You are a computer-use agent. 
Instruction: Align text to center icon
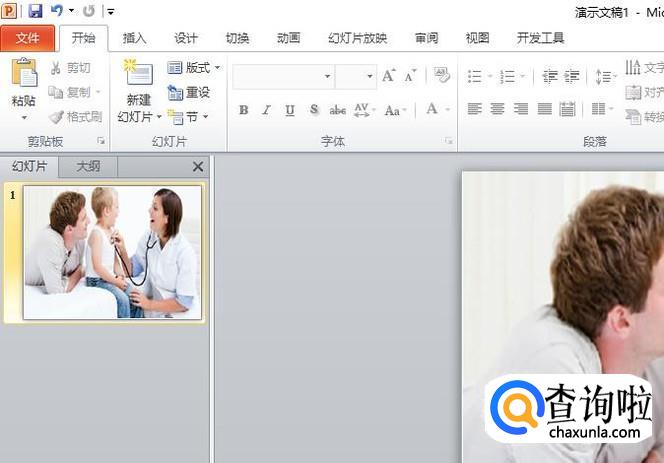pos(497,109)
